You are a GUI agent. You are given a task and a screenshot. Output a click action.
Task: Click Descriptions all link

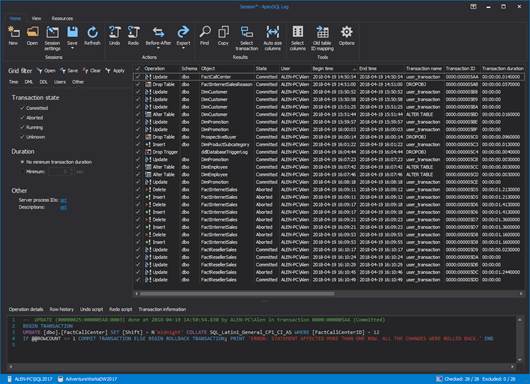click(64, 208)
